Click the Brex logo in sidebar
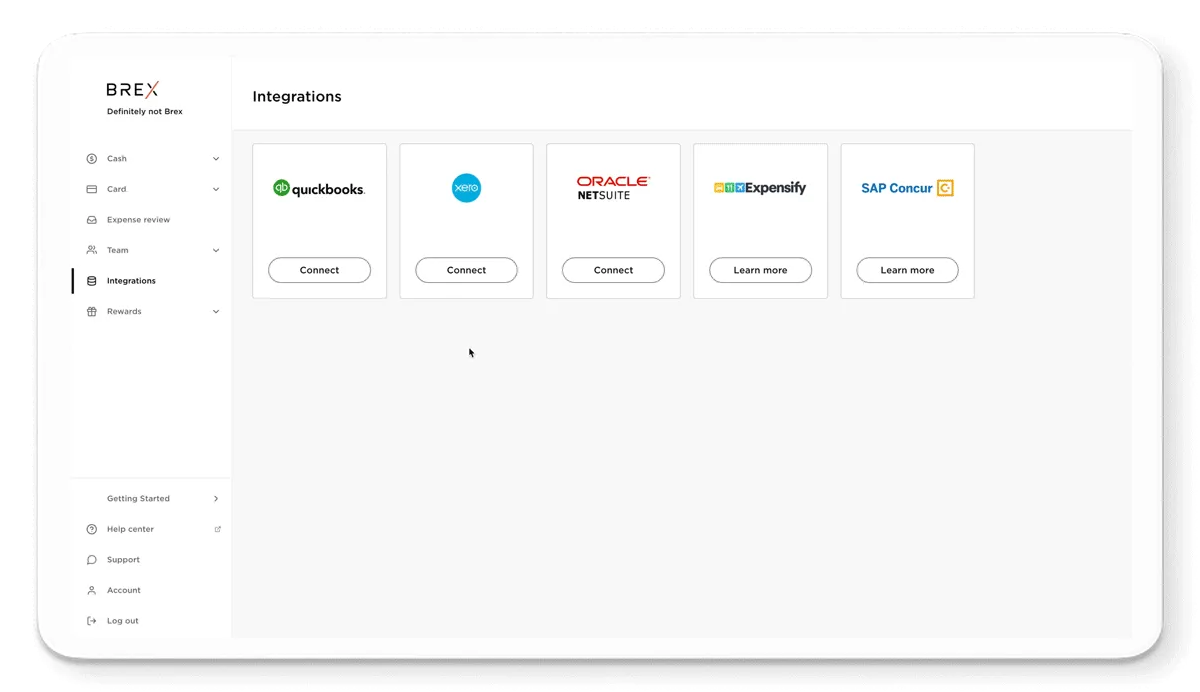 click(x=132, y=89)
